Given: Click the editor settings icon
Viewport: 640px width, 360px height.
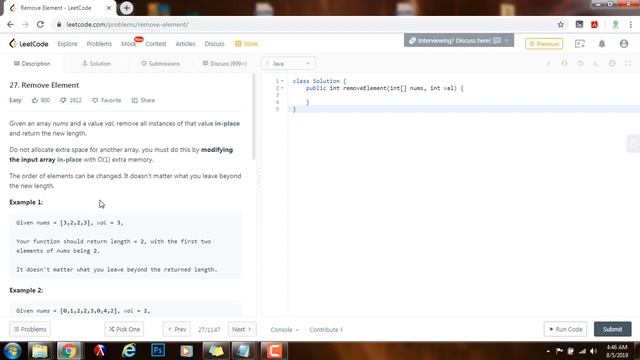Looking at the screenshot, I should 612,64.
